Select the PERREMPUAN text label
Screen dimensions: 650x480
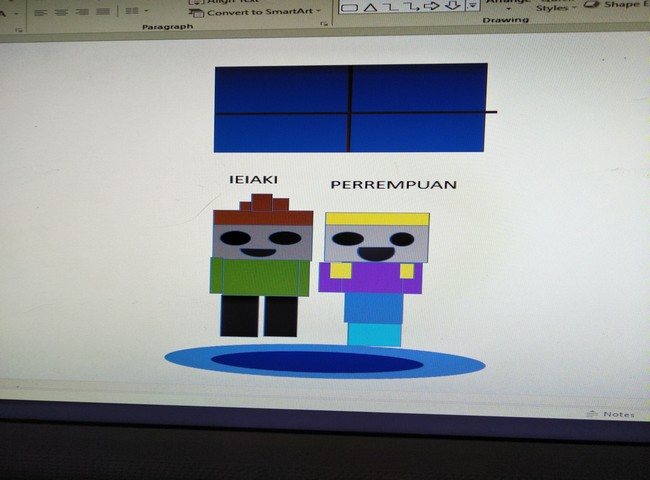click(x=393, y=185)
